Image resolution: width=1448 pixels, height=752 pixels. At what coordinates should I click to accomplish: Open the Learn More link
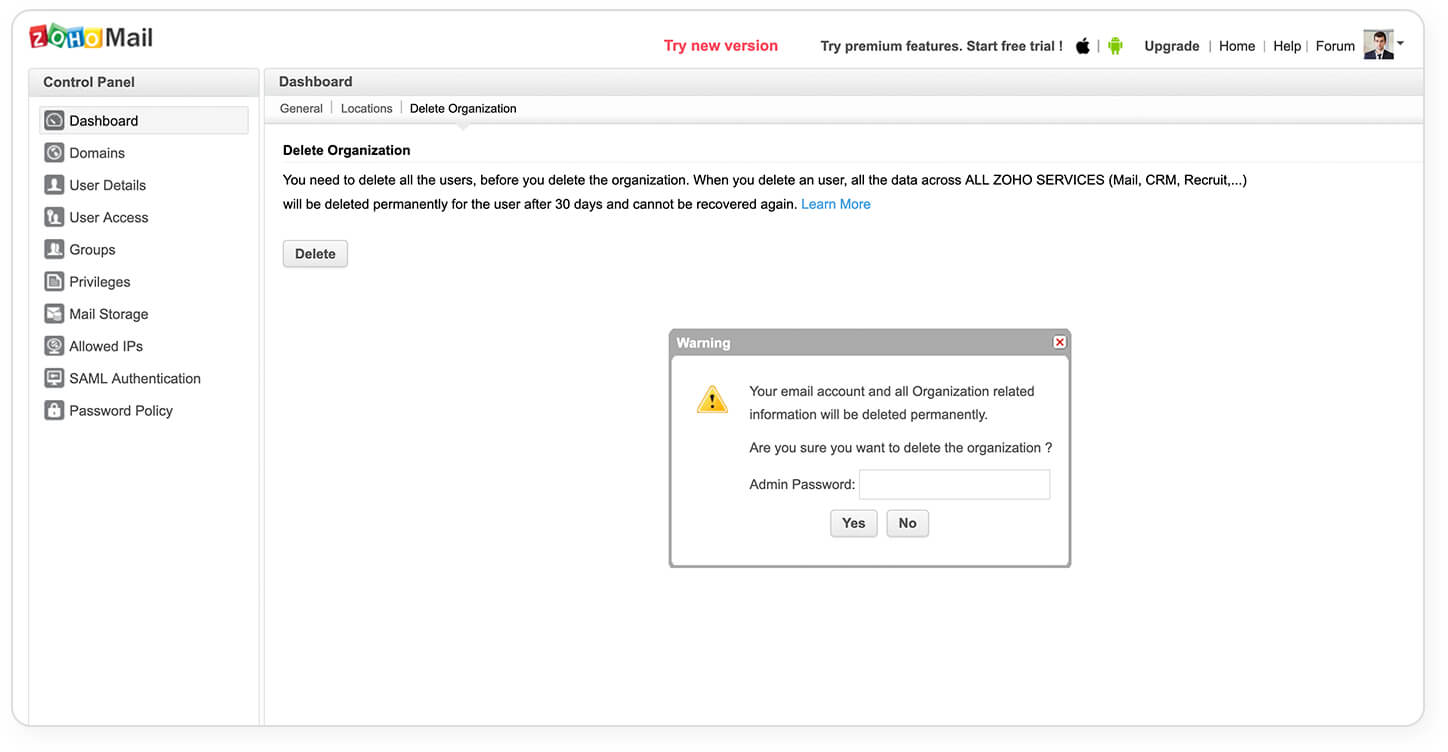(835, 204)
